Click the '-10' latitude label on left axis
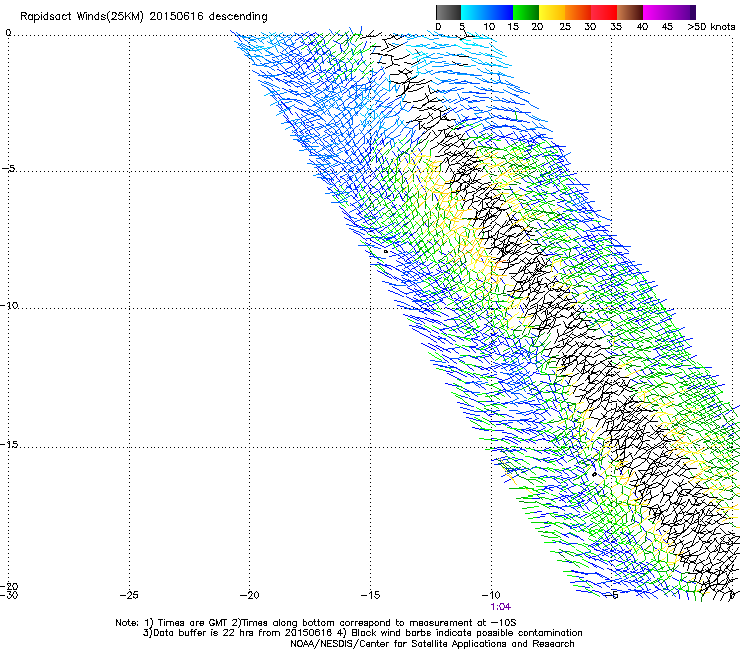740x650 pixels. click(9, 305)
